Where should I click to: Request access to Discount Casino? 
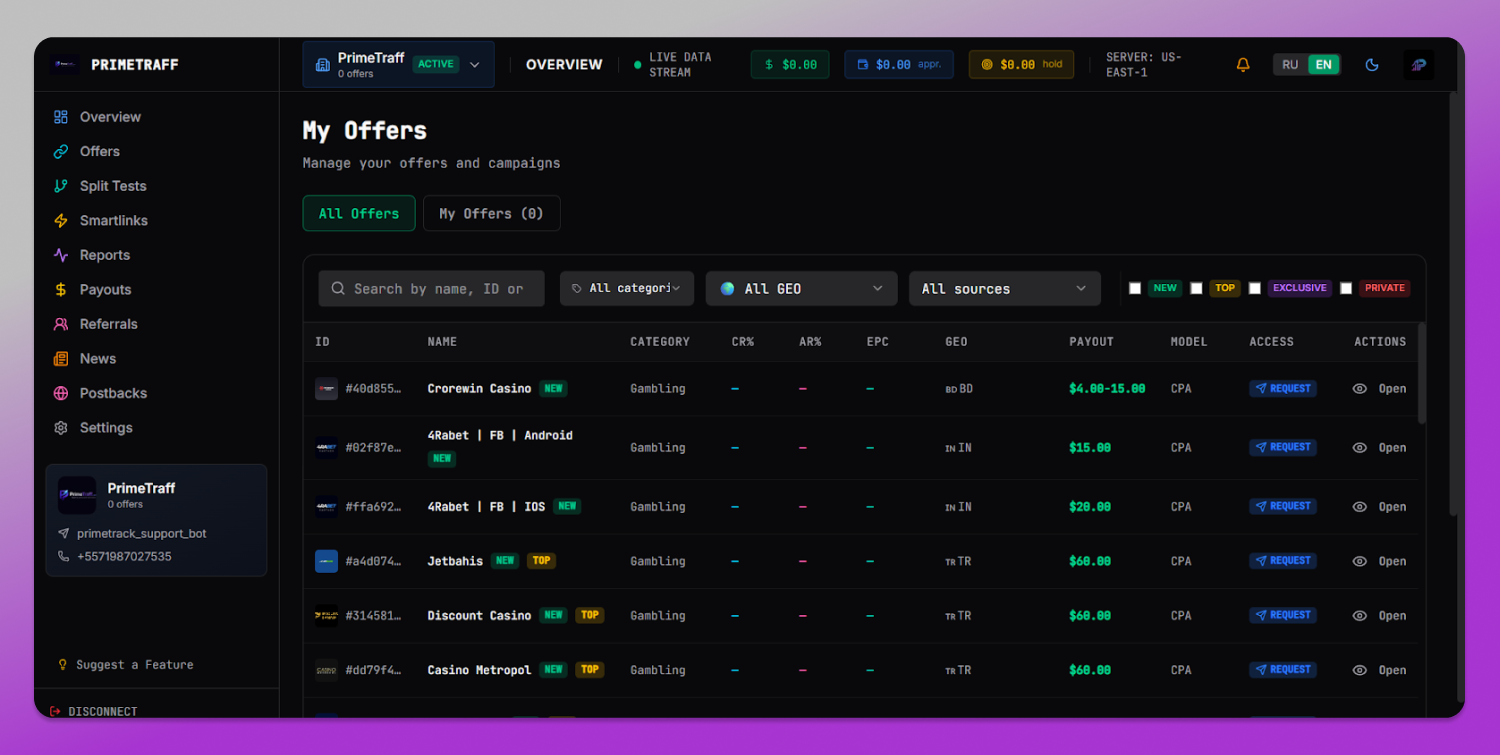click(x=1283, y=615)
